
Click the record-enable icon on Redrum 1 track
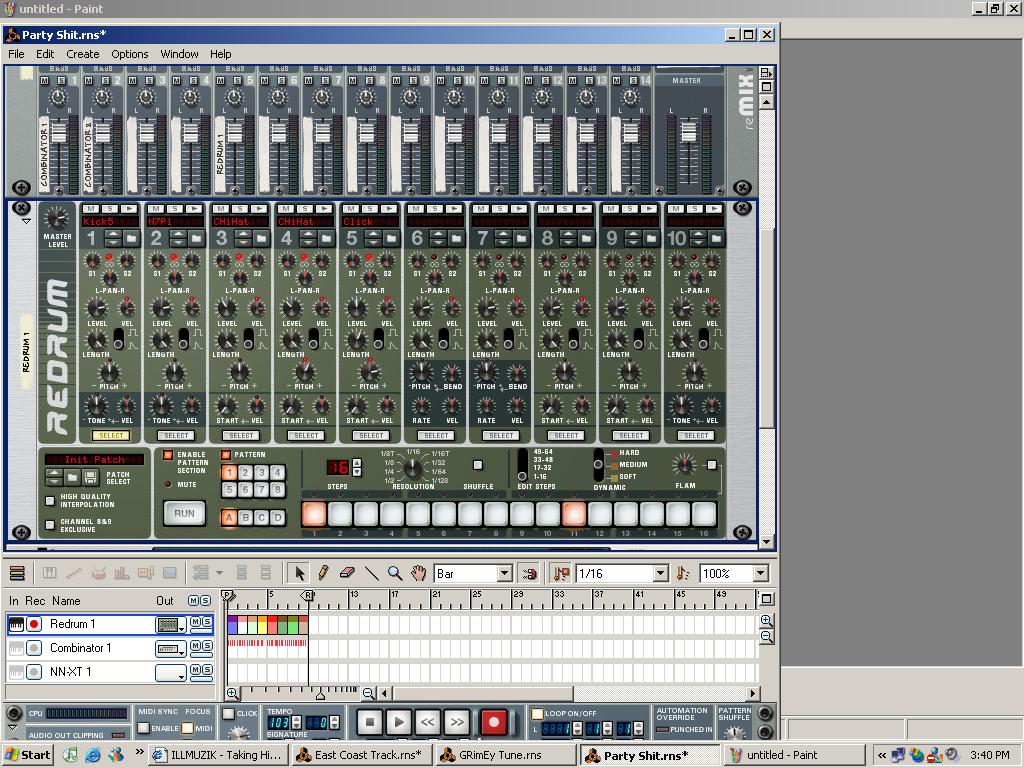coord(34,624)
